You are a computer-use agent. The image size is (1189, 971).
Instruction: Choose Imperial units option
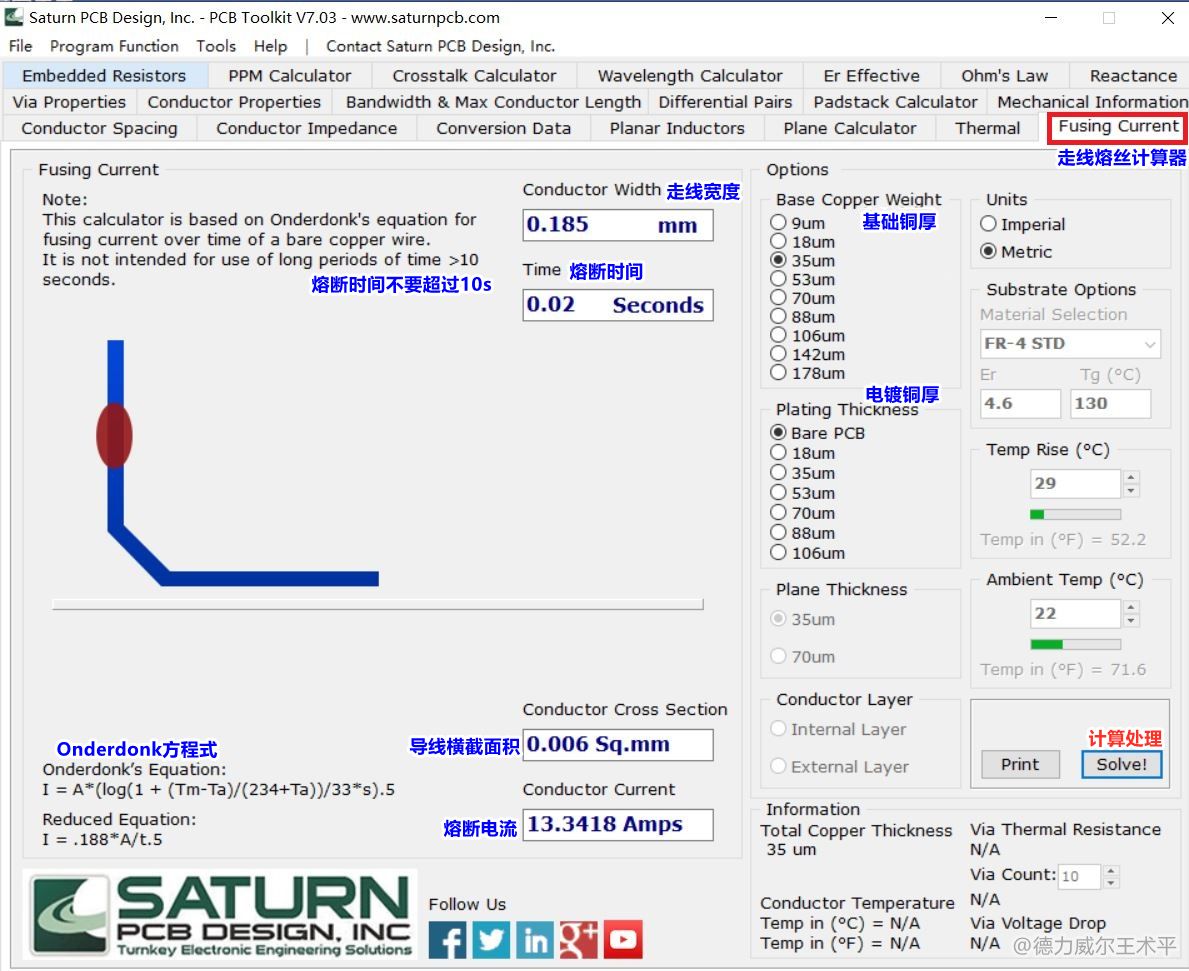click(989, 225)
